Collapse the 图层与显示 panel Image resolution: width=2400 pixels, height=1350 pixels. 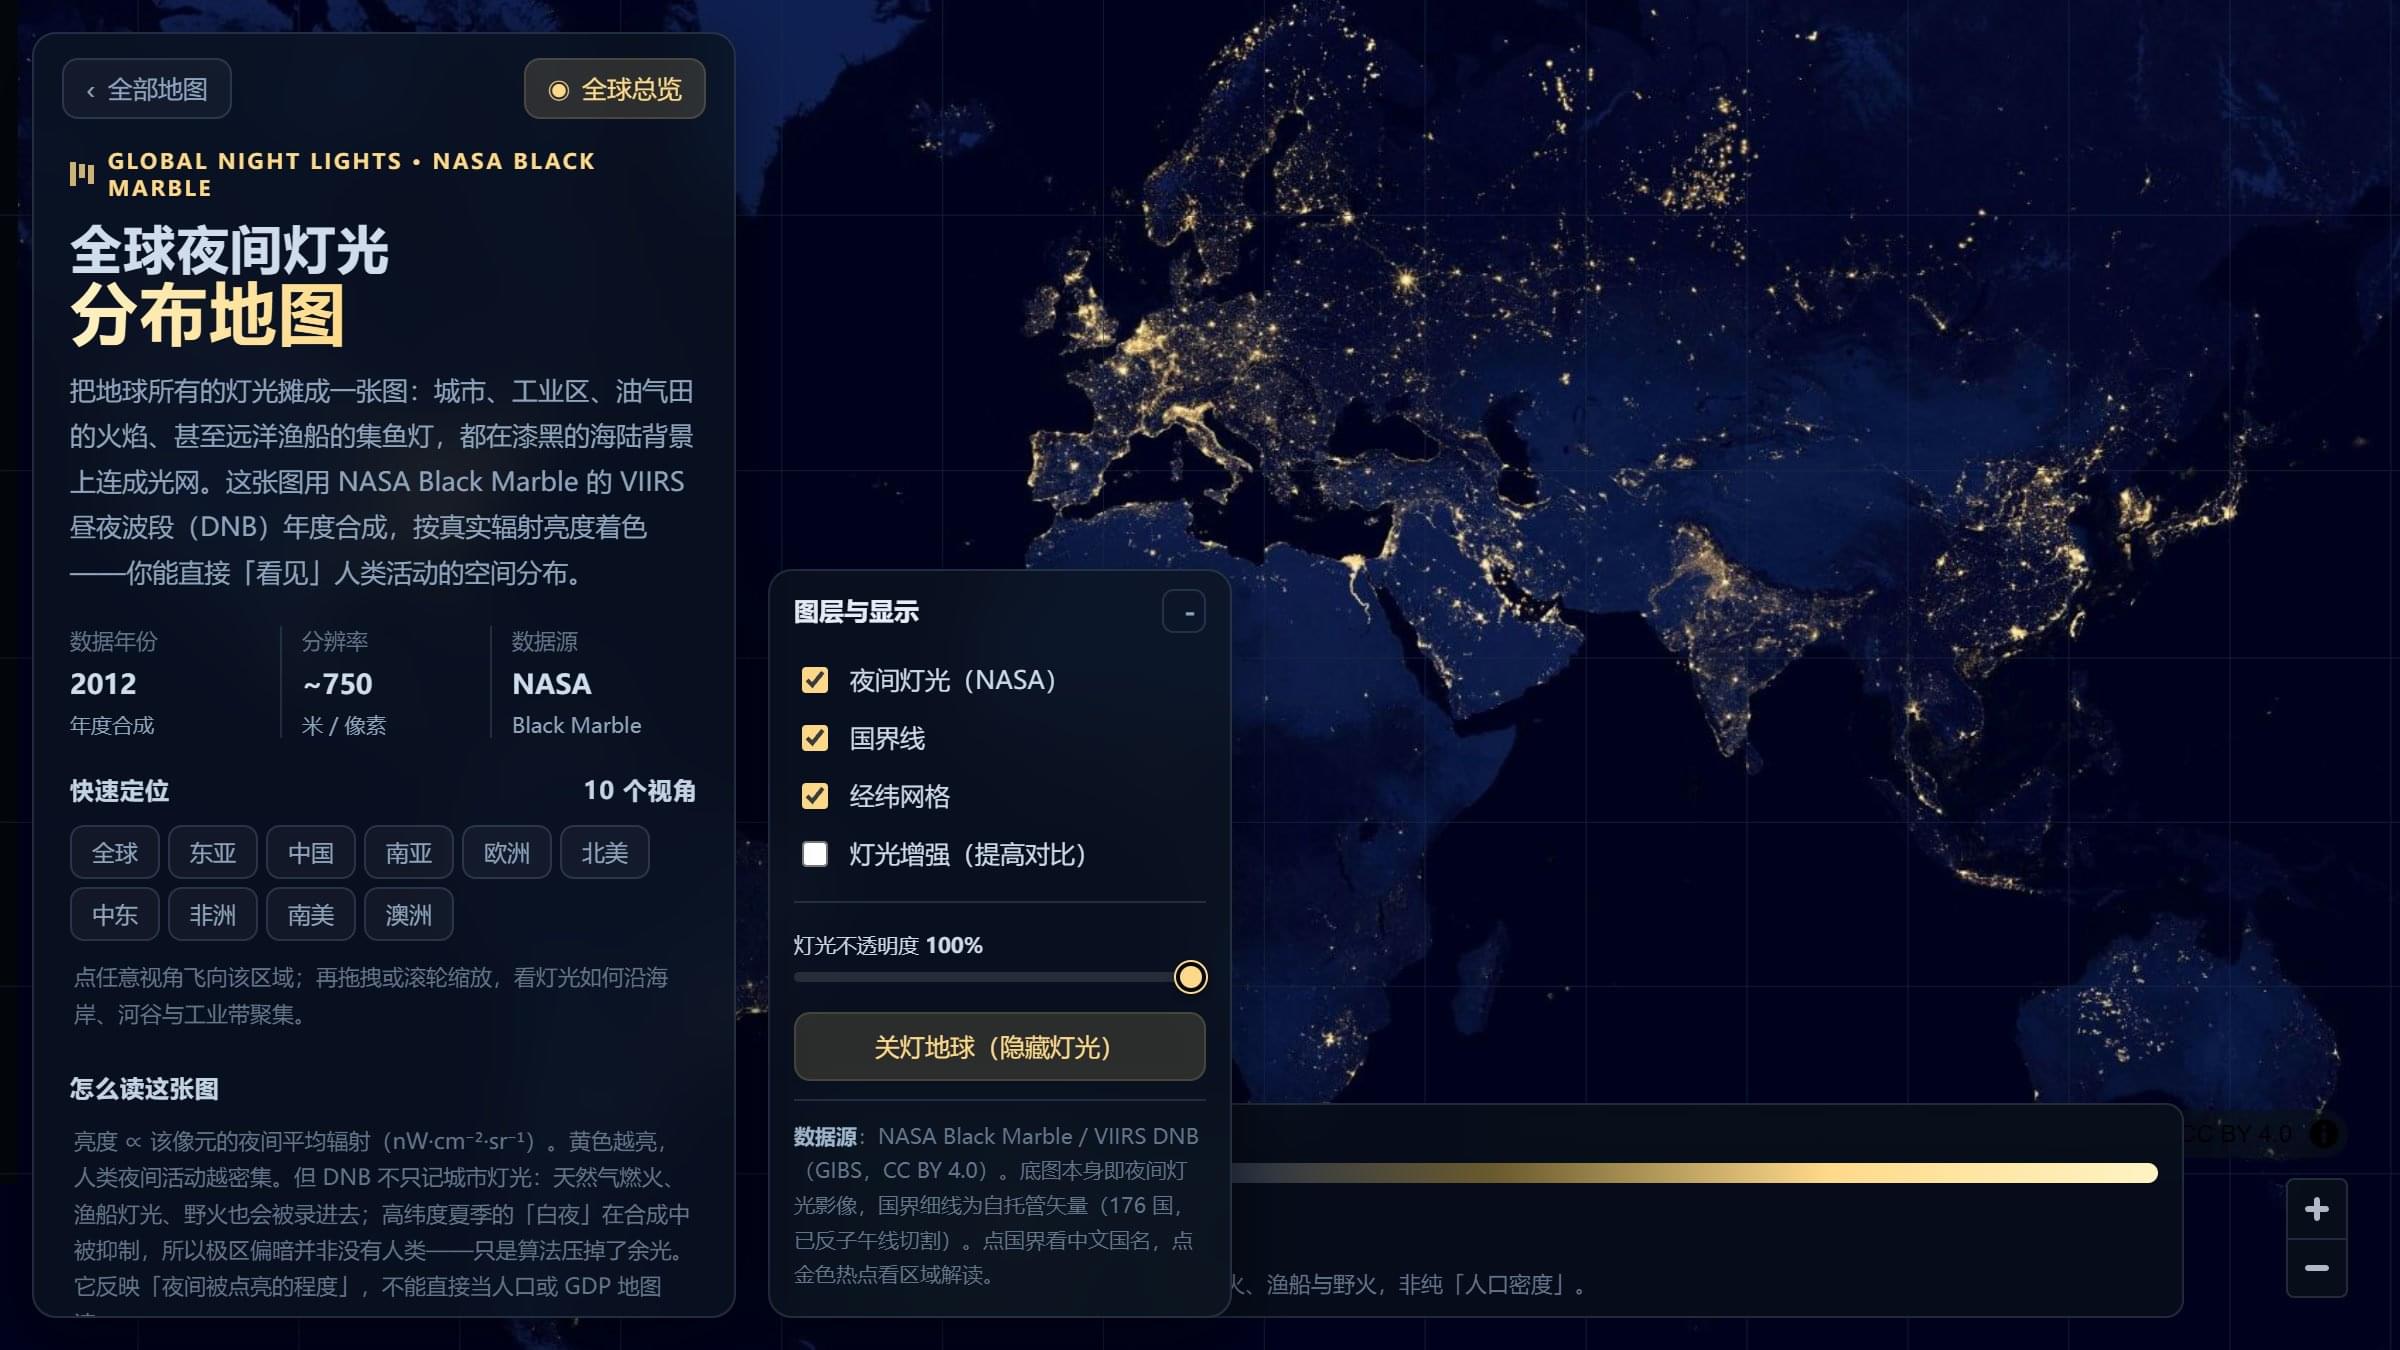point(1184,612)
